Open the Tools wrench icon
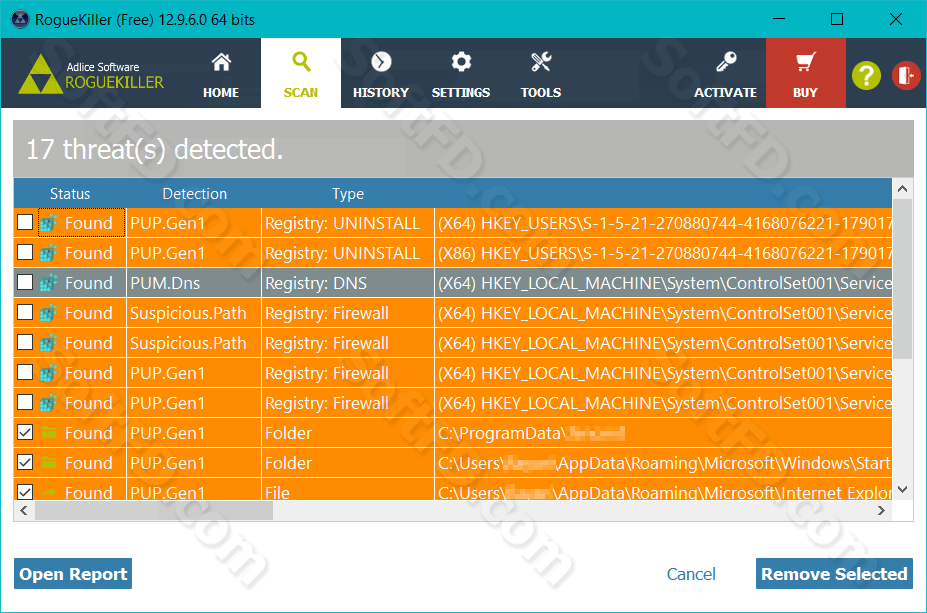 click(541, 61)
